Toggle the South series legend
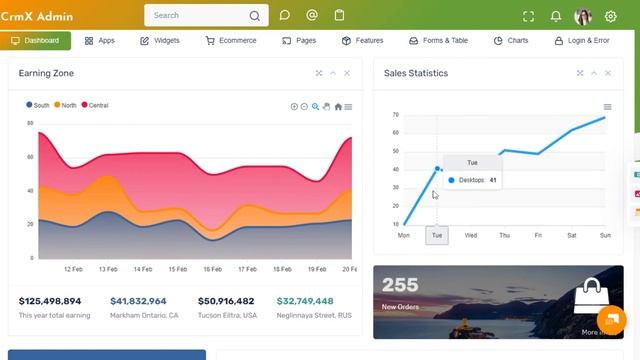This screenshot has width=640, height=360. [38, 105]
